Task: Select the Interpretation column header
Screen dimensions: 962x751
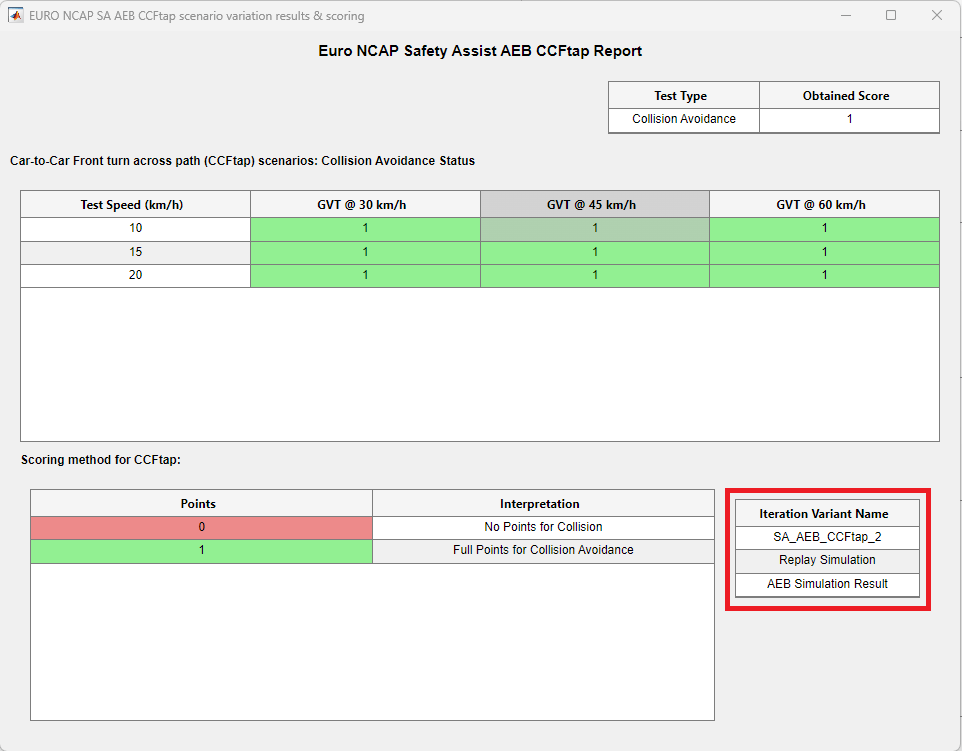Action: click(543, 504)
